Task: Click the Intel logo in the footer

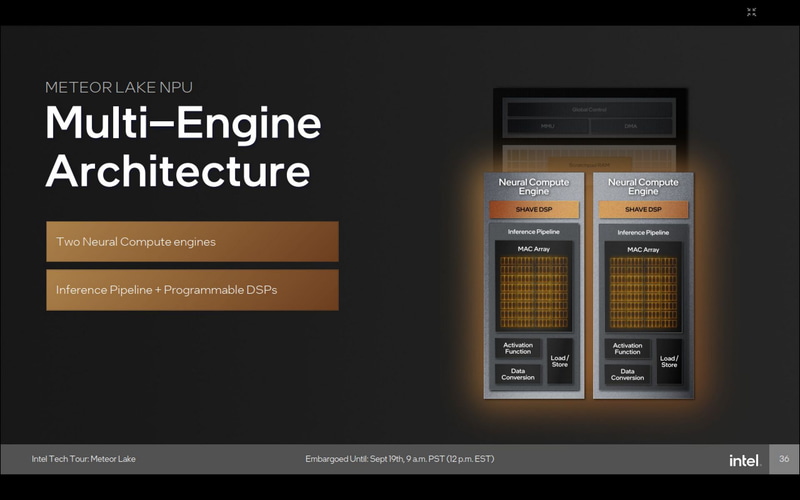Action: click(x=744, y=460)
